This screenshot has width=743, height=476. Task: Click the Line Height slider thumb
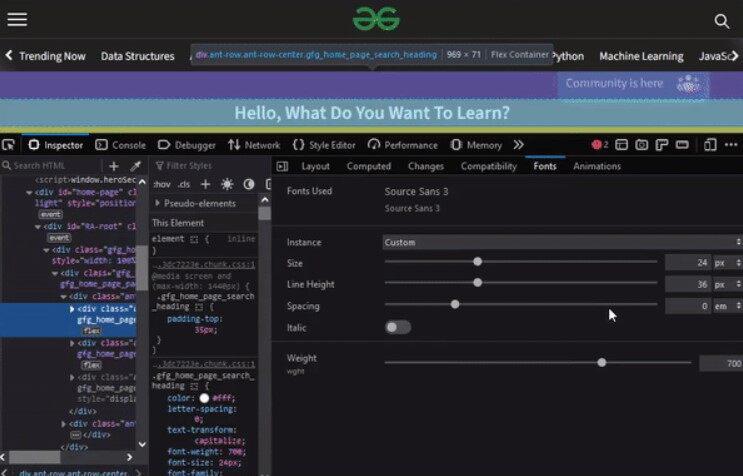[478, 283]
